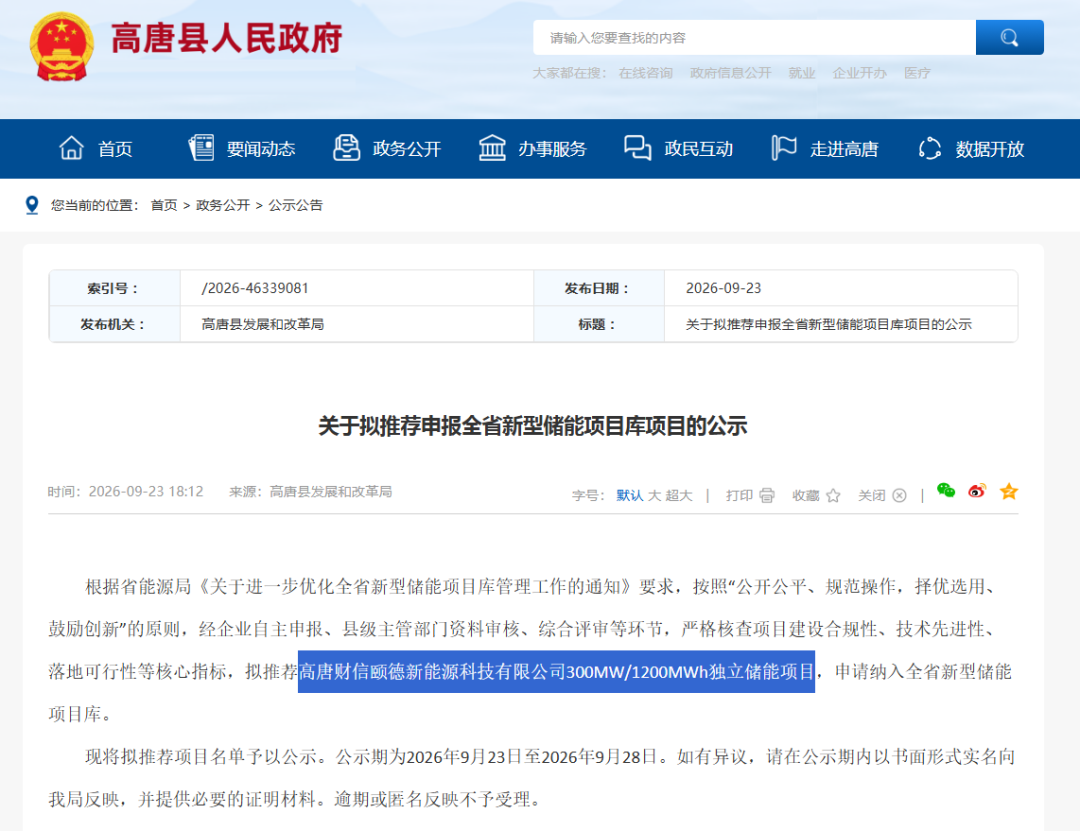This screenshot has height=831, width=1080.
Task: Click into the search input field
Action: pyautogui.click(x=754, y=37)
